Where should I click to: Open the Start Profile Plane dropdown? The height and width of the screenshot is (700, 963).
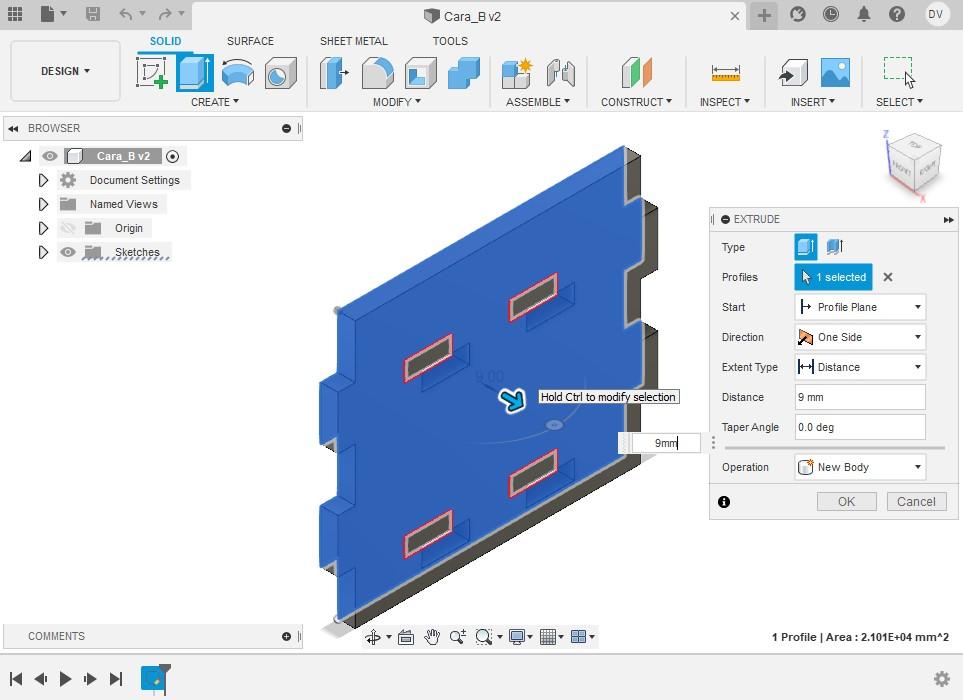pos(860,307)
